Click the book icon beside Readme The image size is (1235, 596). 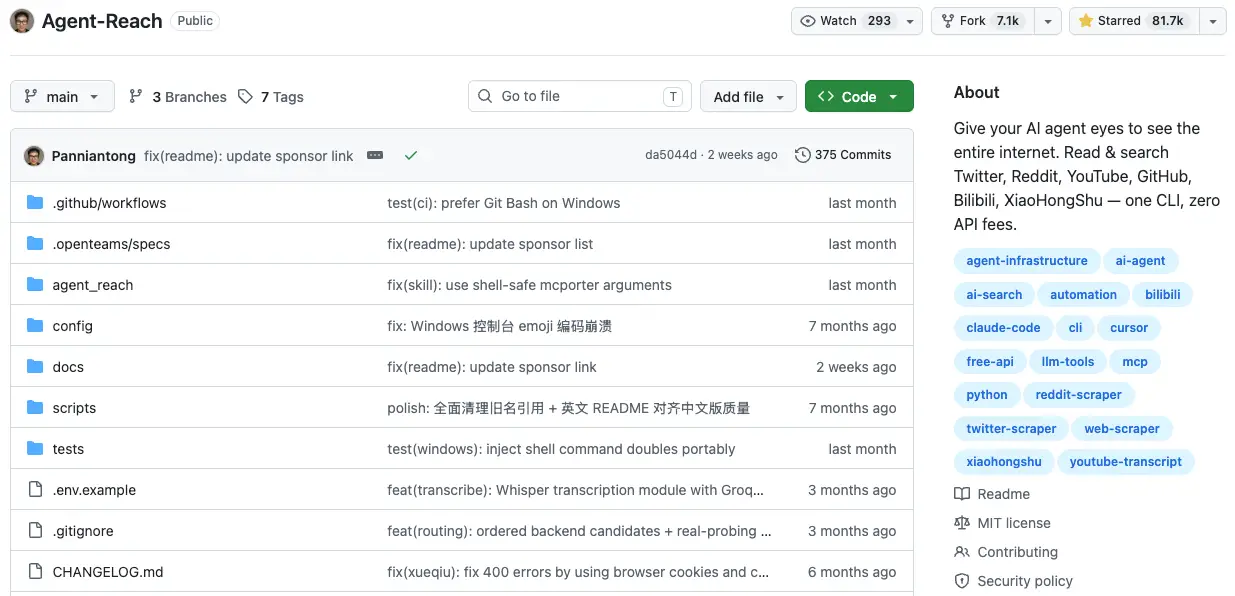click(962, 494)
